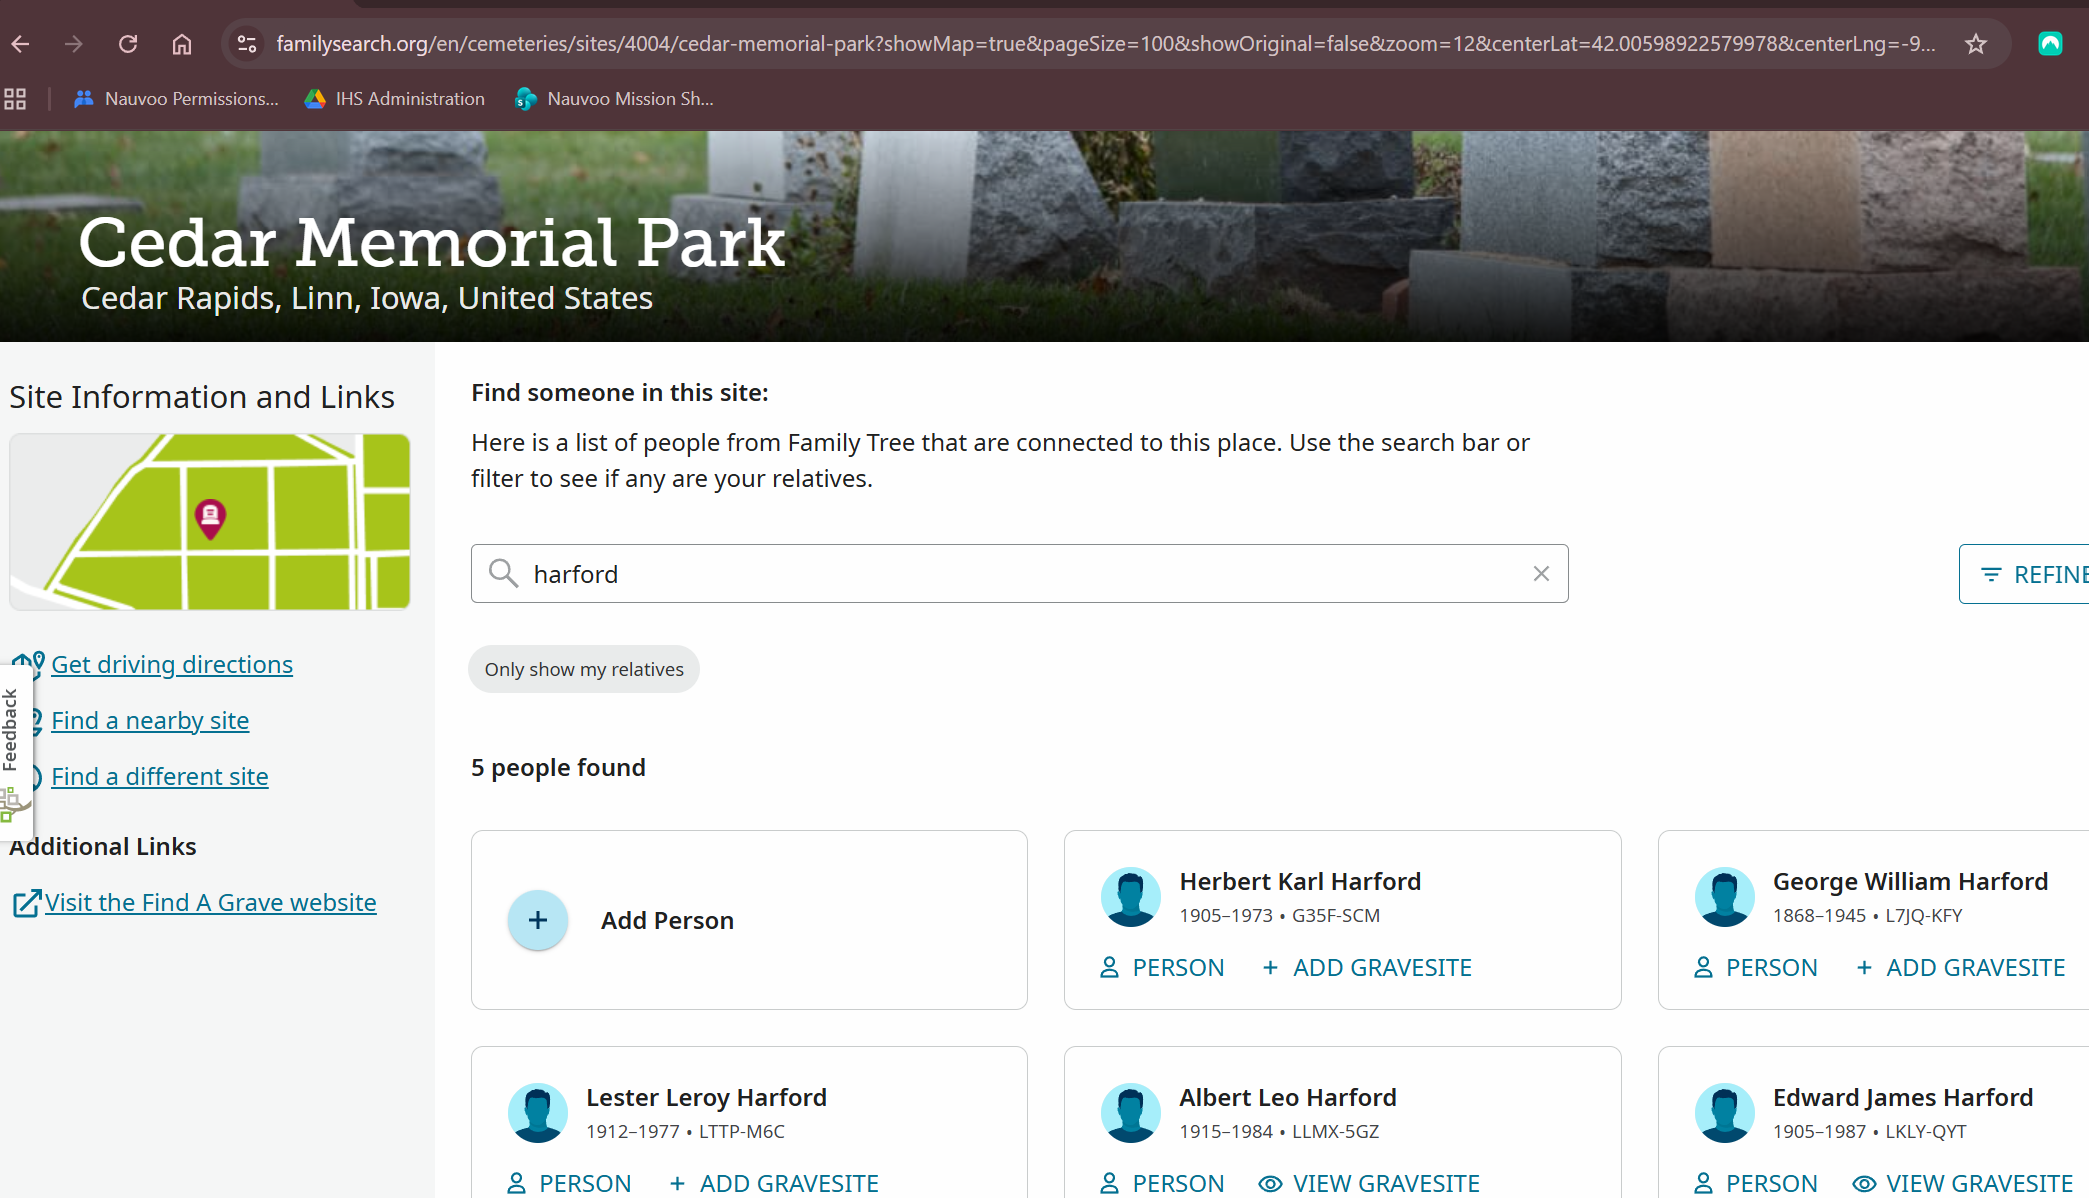This screenshot has height=1198, width=2089.
Task: Get driving directions to the cemetery
Action: (x=172, y=665)
